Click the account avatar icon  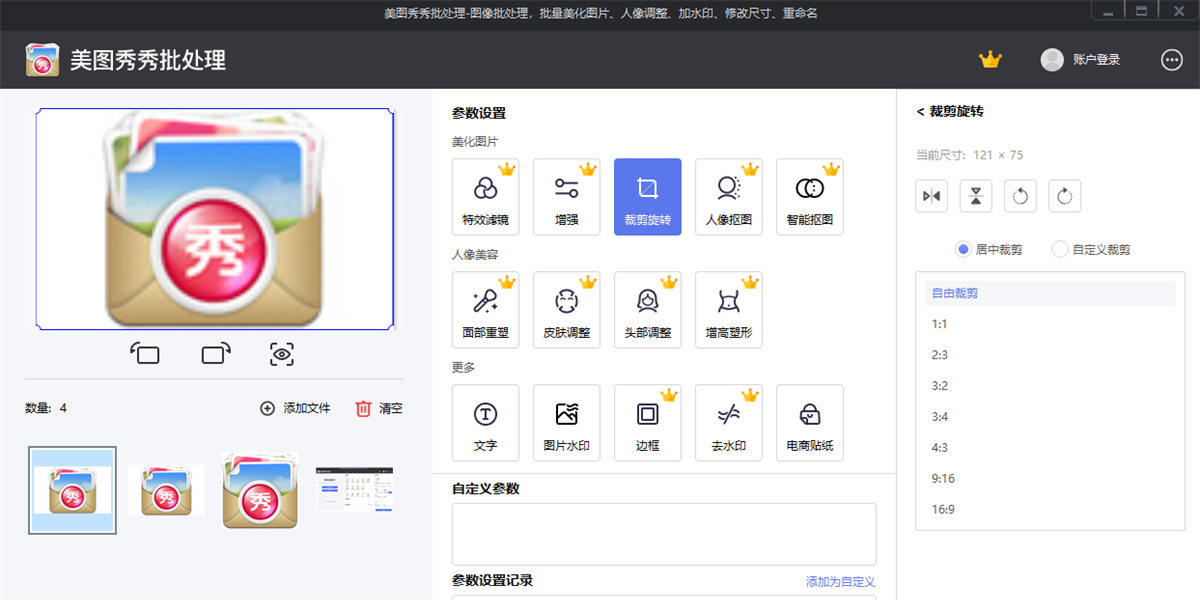coord(1052,60)
